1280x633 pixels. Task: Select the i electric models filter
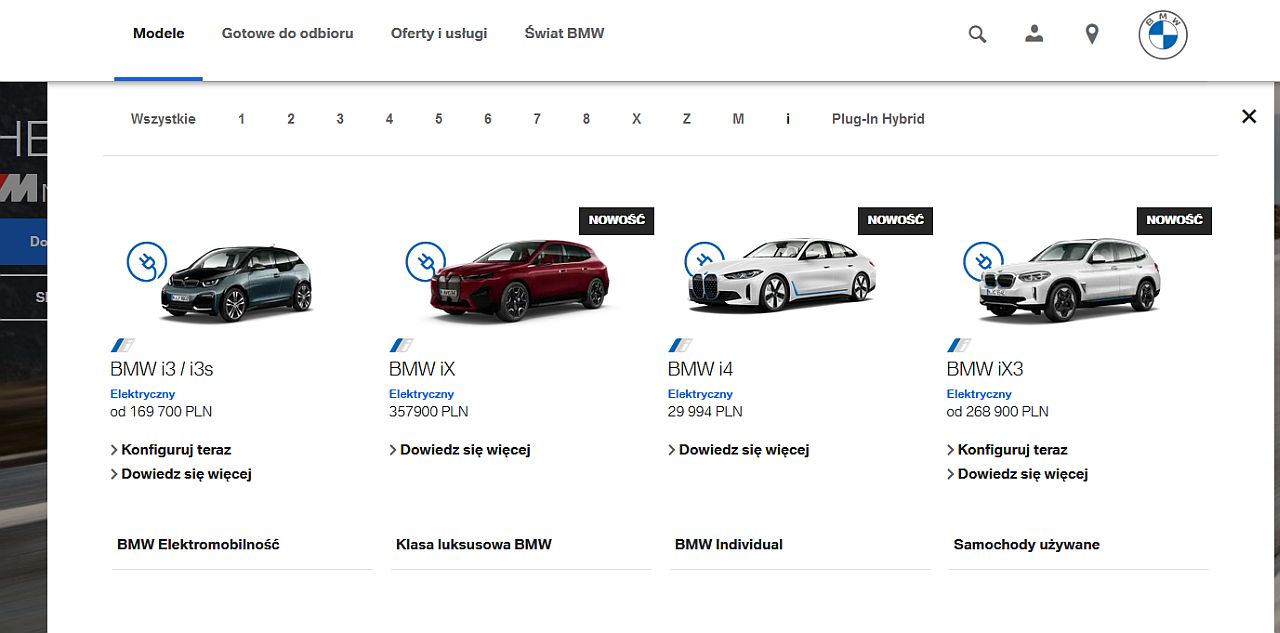click(788, 119)
